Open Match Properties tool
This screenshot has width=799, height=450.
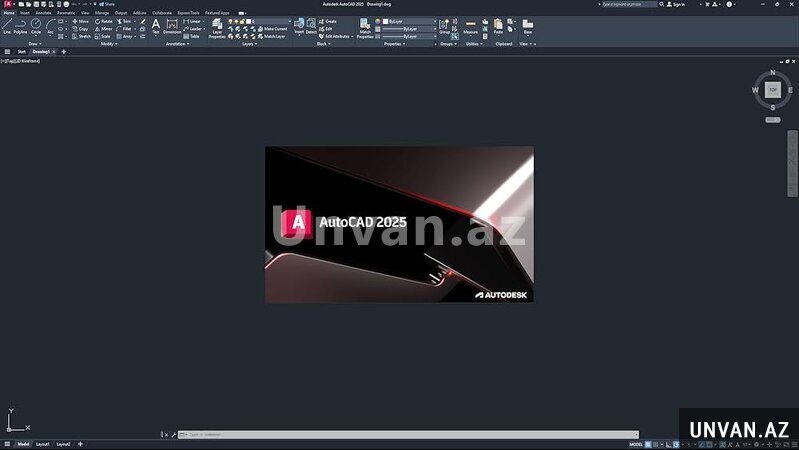365,29
